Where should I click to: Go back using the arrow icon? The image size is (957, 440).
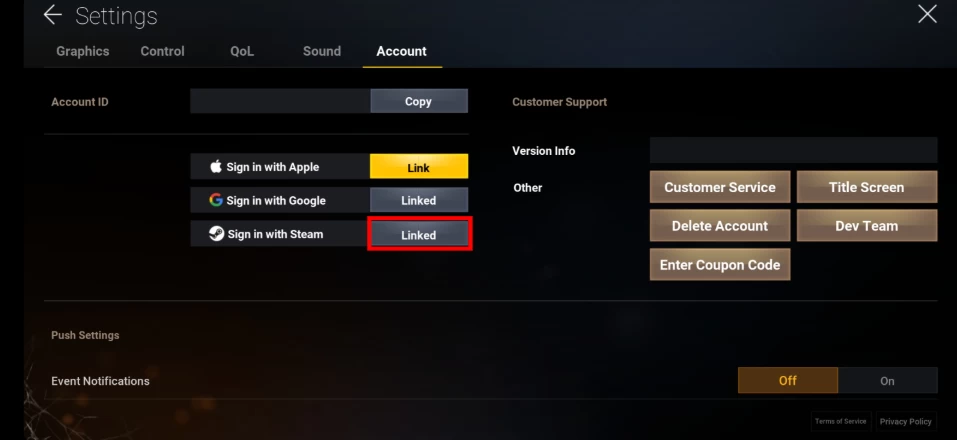coord(53,15)
